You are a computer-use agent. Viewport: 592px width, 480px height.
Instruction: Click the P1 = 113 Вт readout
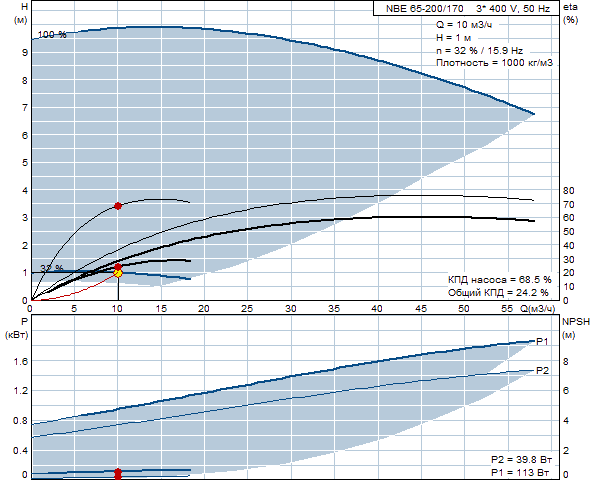pyautogui.click(x=520, y=472)
